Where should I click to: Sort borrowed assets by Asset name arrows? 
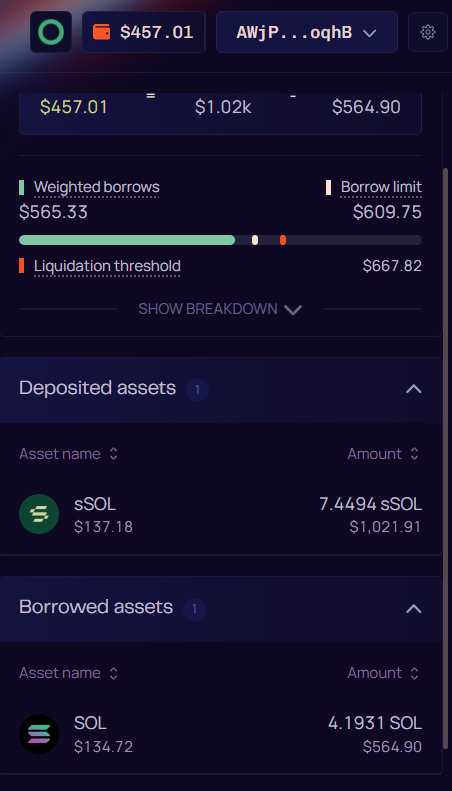click(x=114, y=673)
